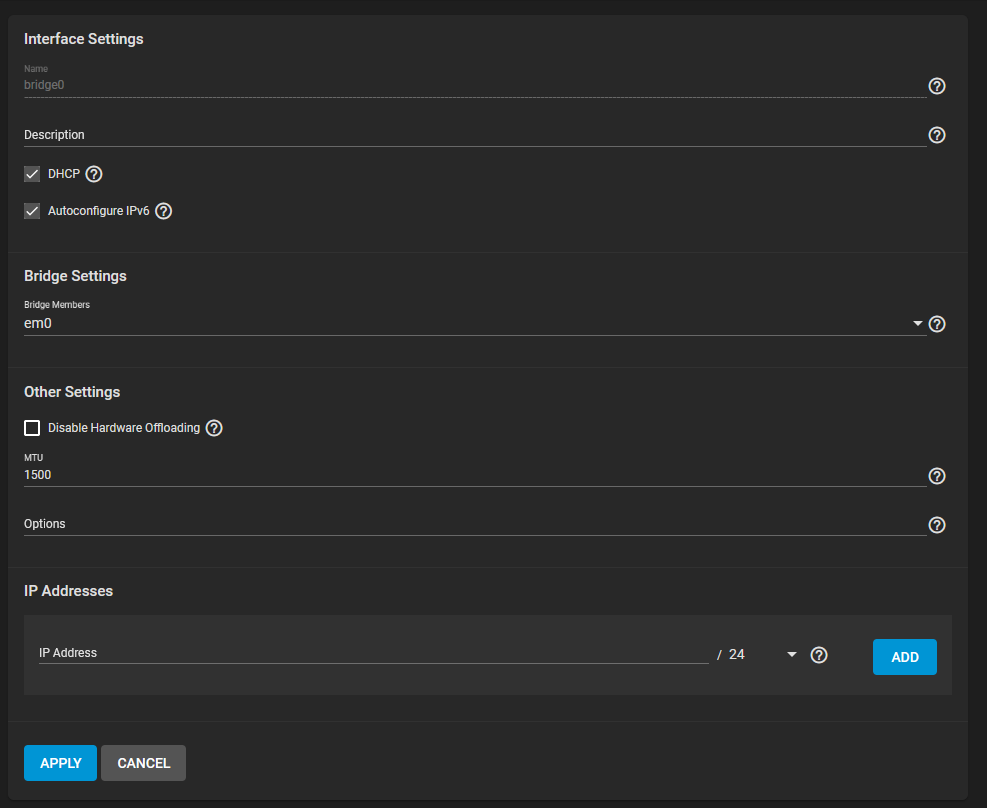Click the MTU field help icon

937,476
